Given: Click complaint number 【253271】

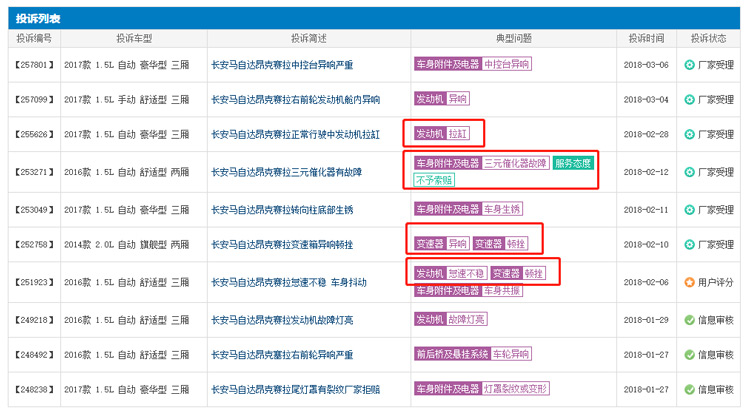Looking at the screenshot, I should [x=35, y=172].
